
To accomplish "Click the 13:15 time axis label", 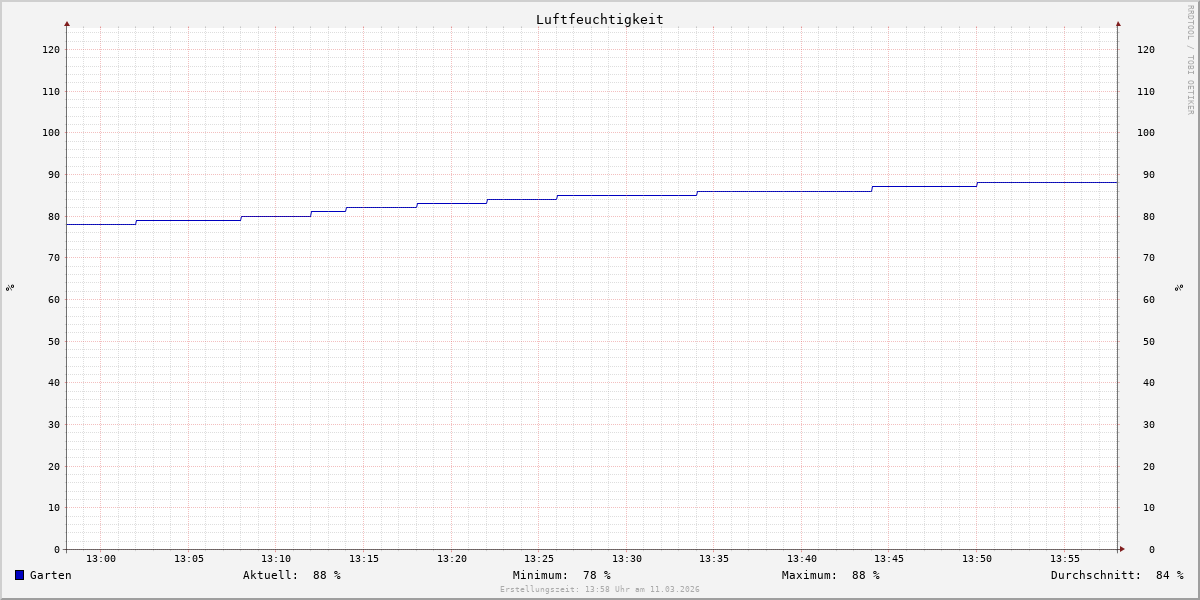I will click(364, 559).
